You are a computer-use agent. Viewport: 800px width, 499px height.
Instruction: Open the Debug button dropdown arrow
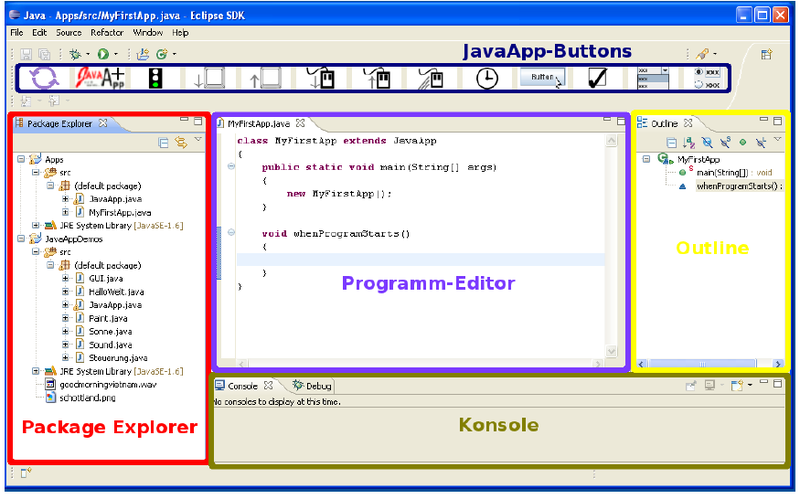tap(88, 54)
